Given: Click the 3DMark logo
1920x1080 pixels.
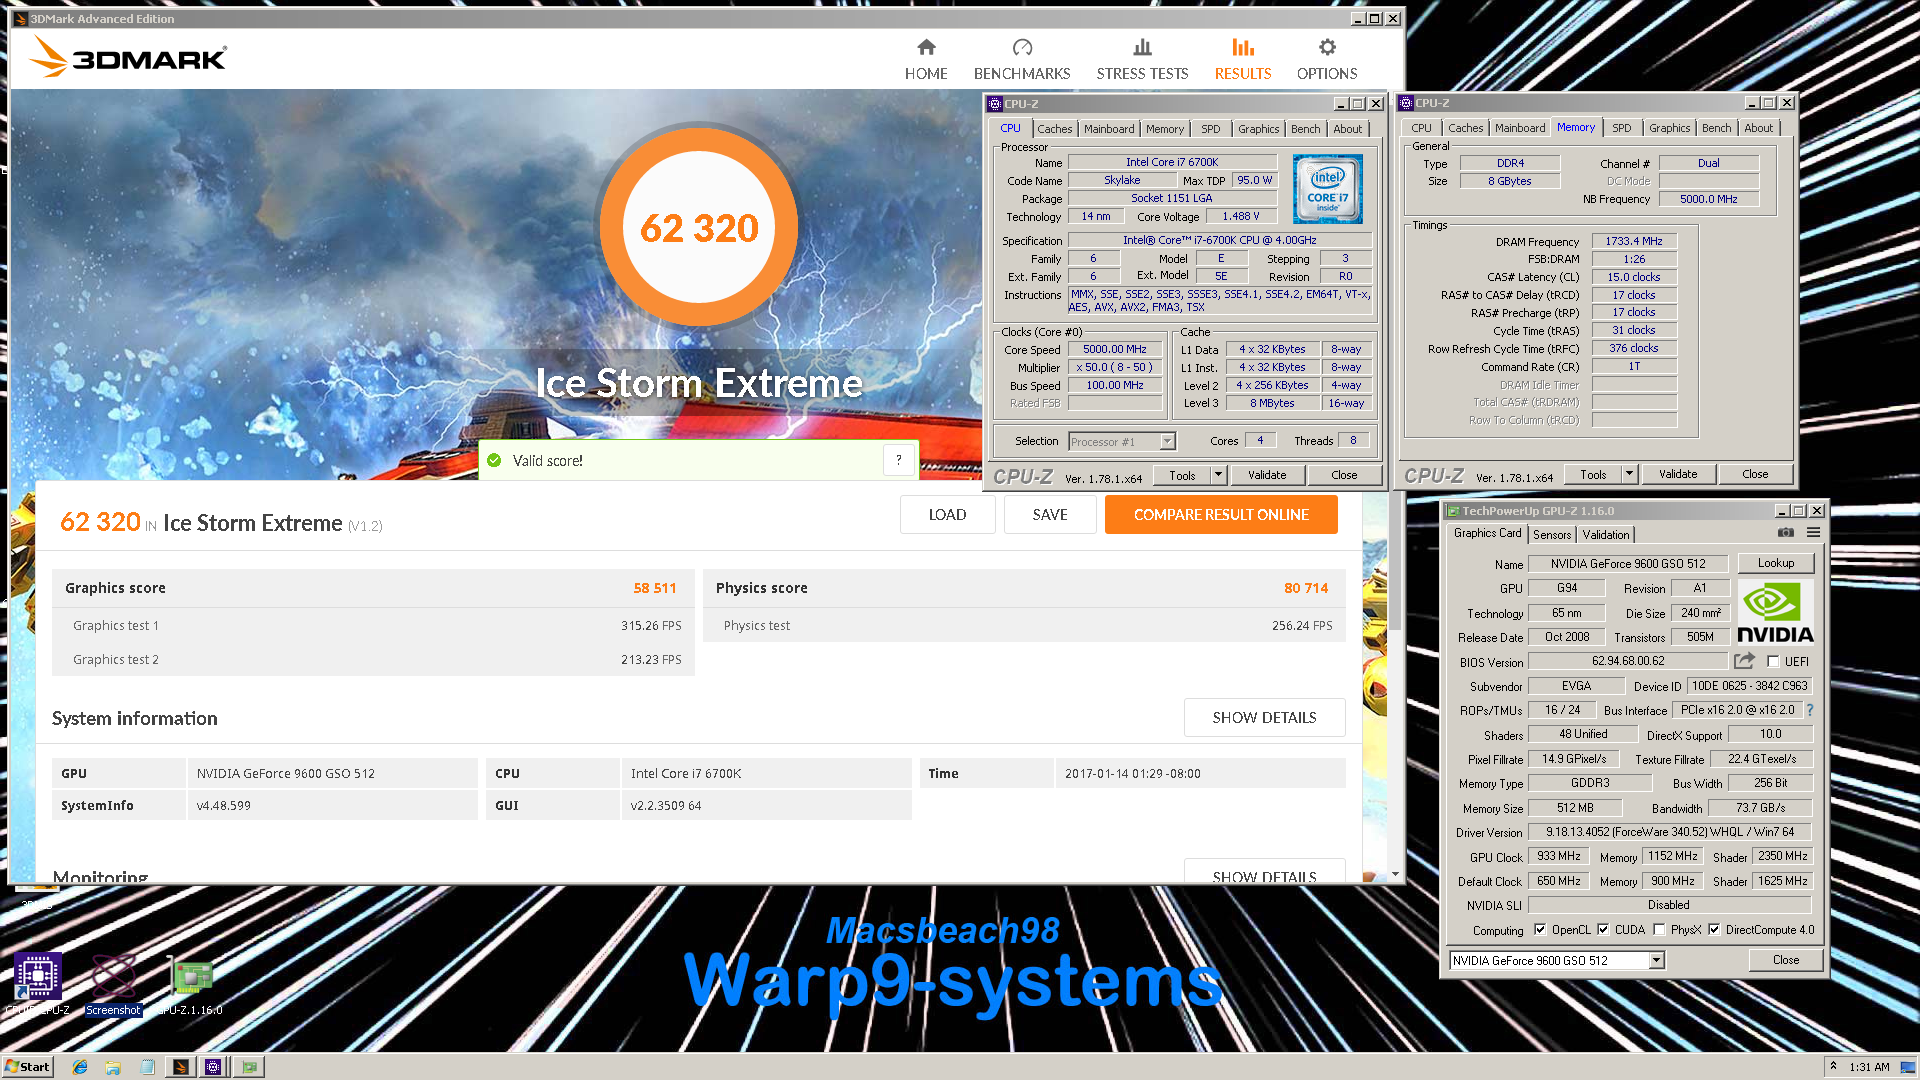Looking at the screenshot, I should coord(128,57).
